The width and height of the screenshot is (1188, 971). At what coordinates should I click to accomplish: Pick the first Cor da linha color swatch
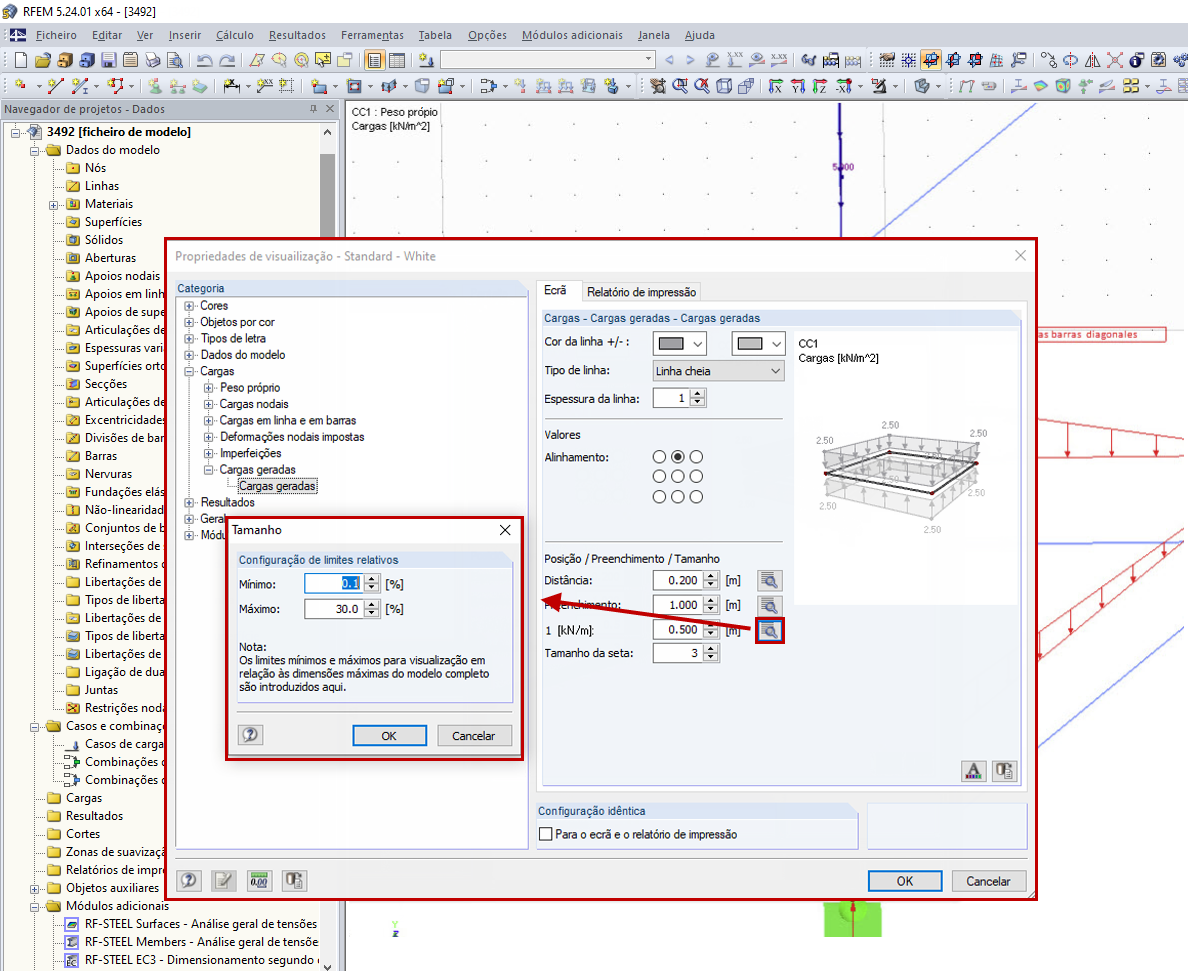point(680,343)
